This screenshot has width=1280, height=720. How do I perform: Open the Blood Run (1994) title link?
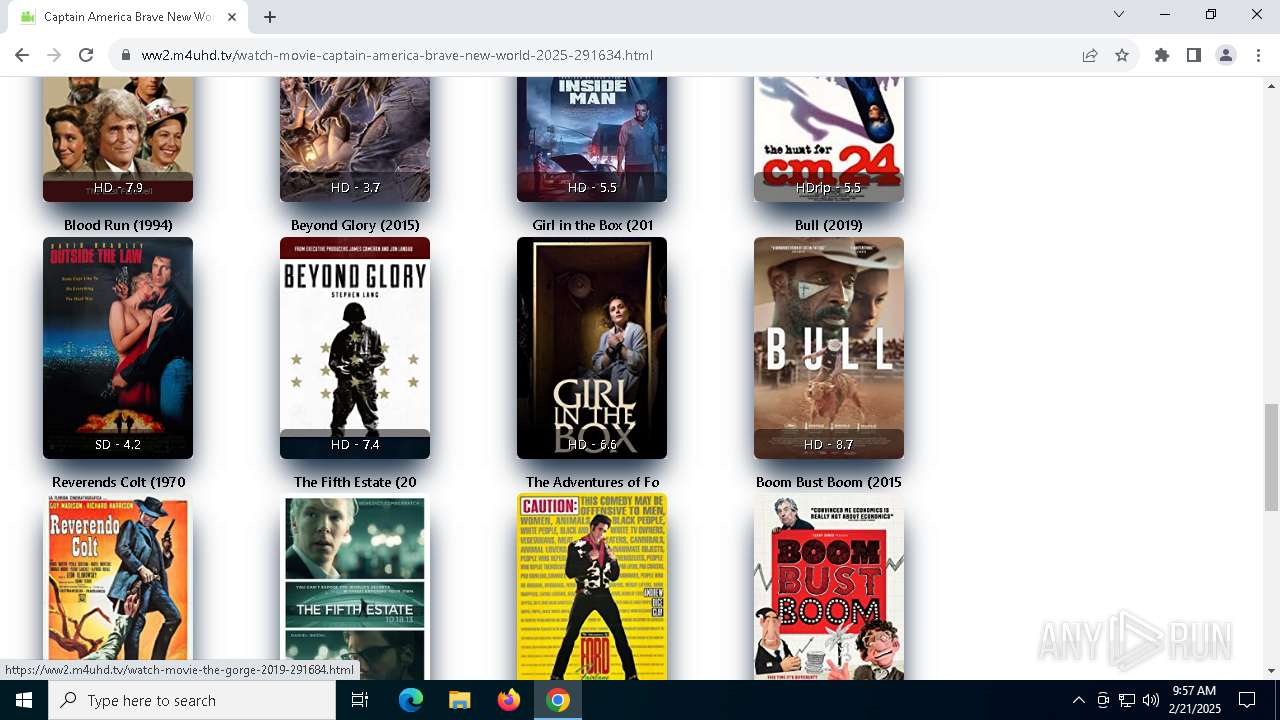[118, 225]
